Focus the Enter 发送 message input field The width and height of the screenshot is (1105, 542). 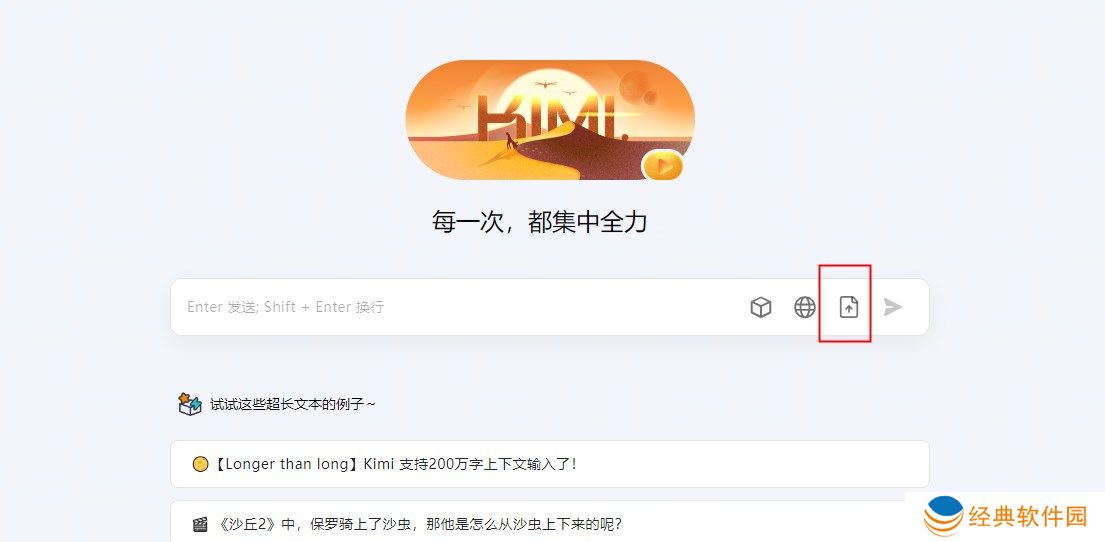(458, 307)
